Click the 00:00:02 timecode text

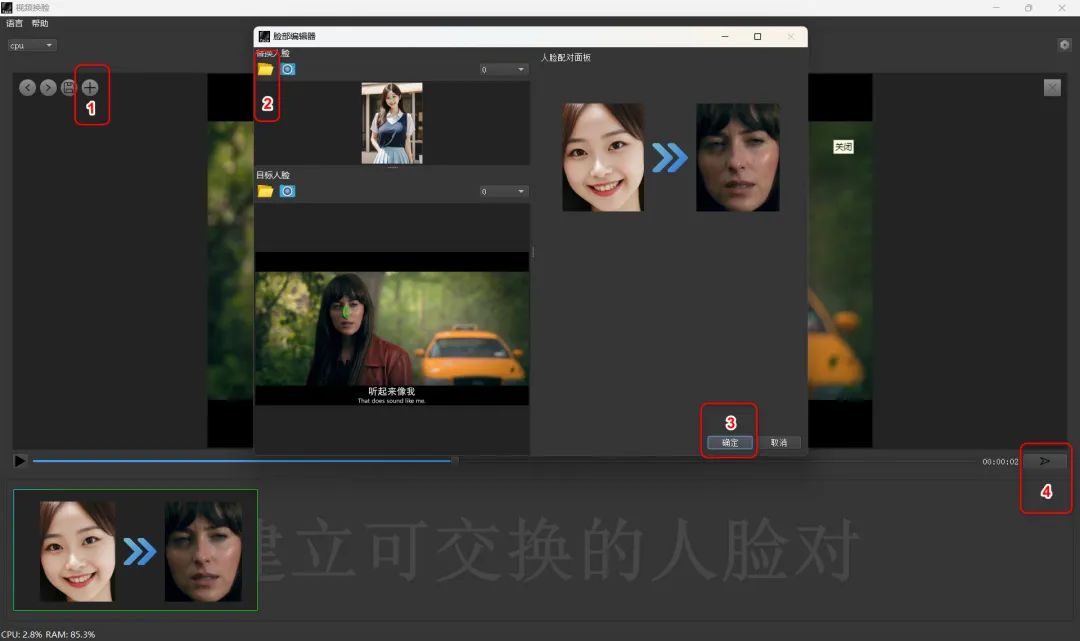coord(1000,462)
